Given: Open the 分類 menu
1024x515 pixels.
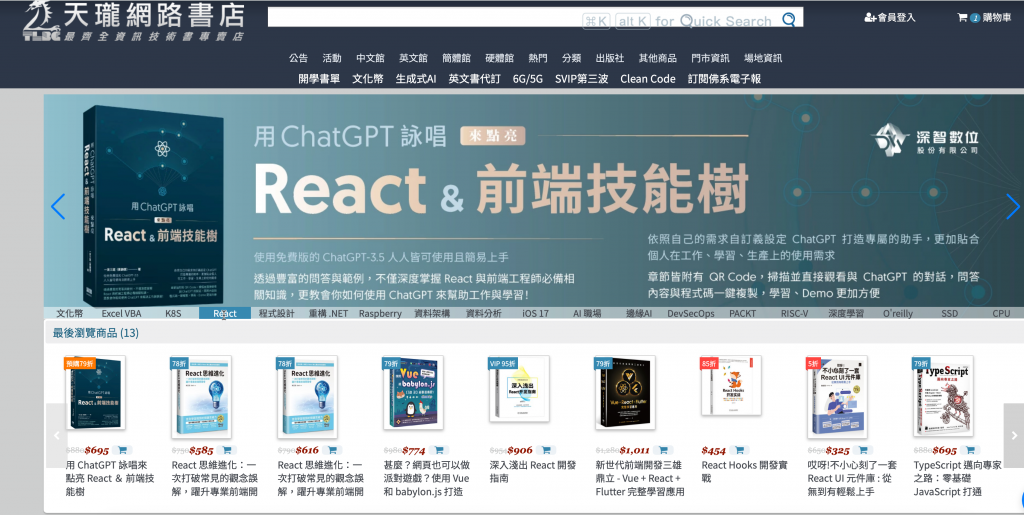Looking at the screenshot, I should 571,58.
